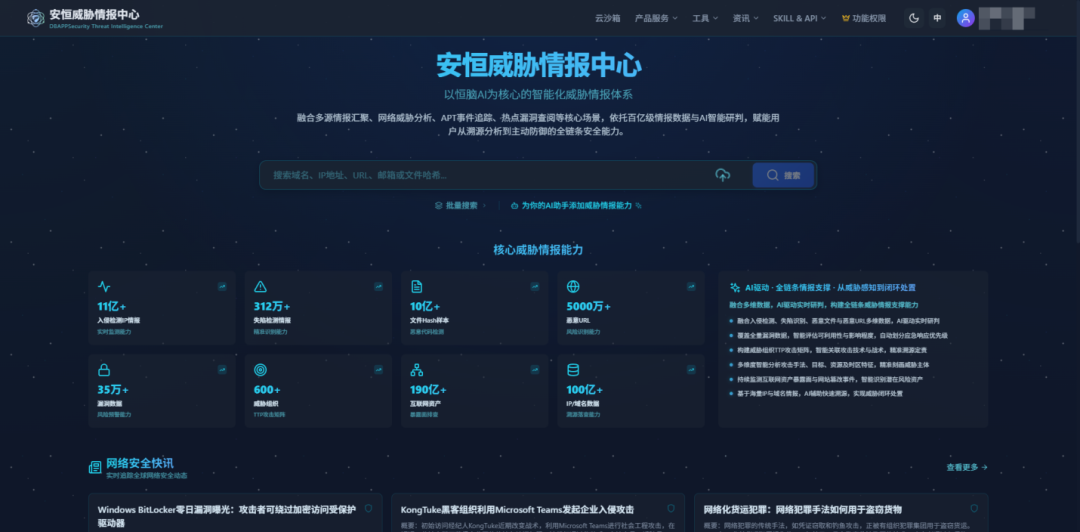Click lock icon on 漏洞数据 card
The image size is (1080, 532).
(104, 369)
